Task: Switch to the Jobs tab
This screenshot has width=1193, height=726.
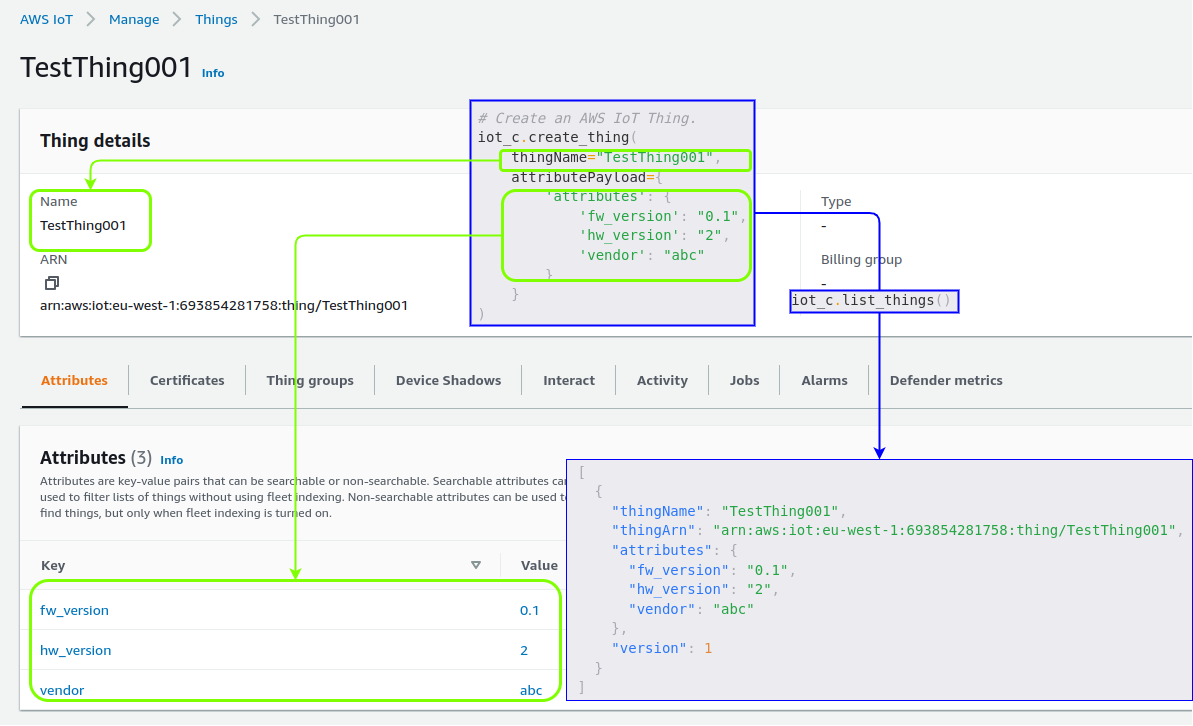Action: pyautogui.click(x=744, y=381)
